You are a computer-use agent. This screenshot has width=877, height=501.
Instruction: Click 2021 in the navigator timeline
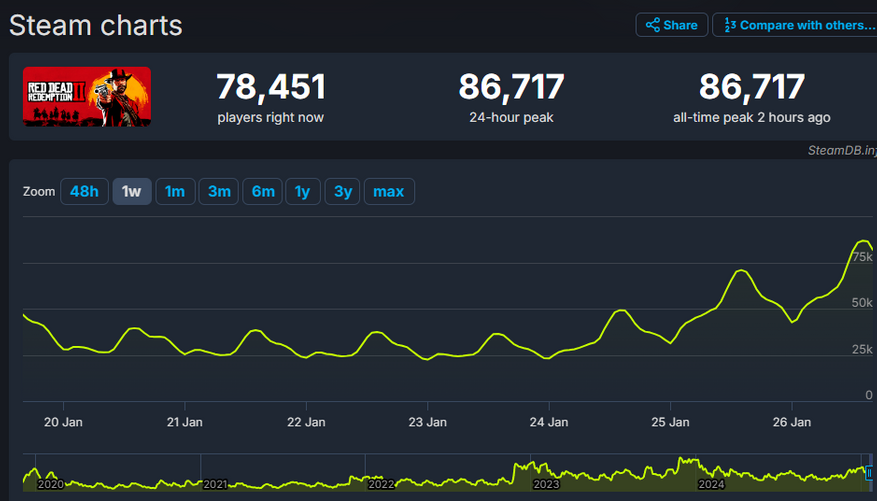pyautogui.click(x=215, y=484)
